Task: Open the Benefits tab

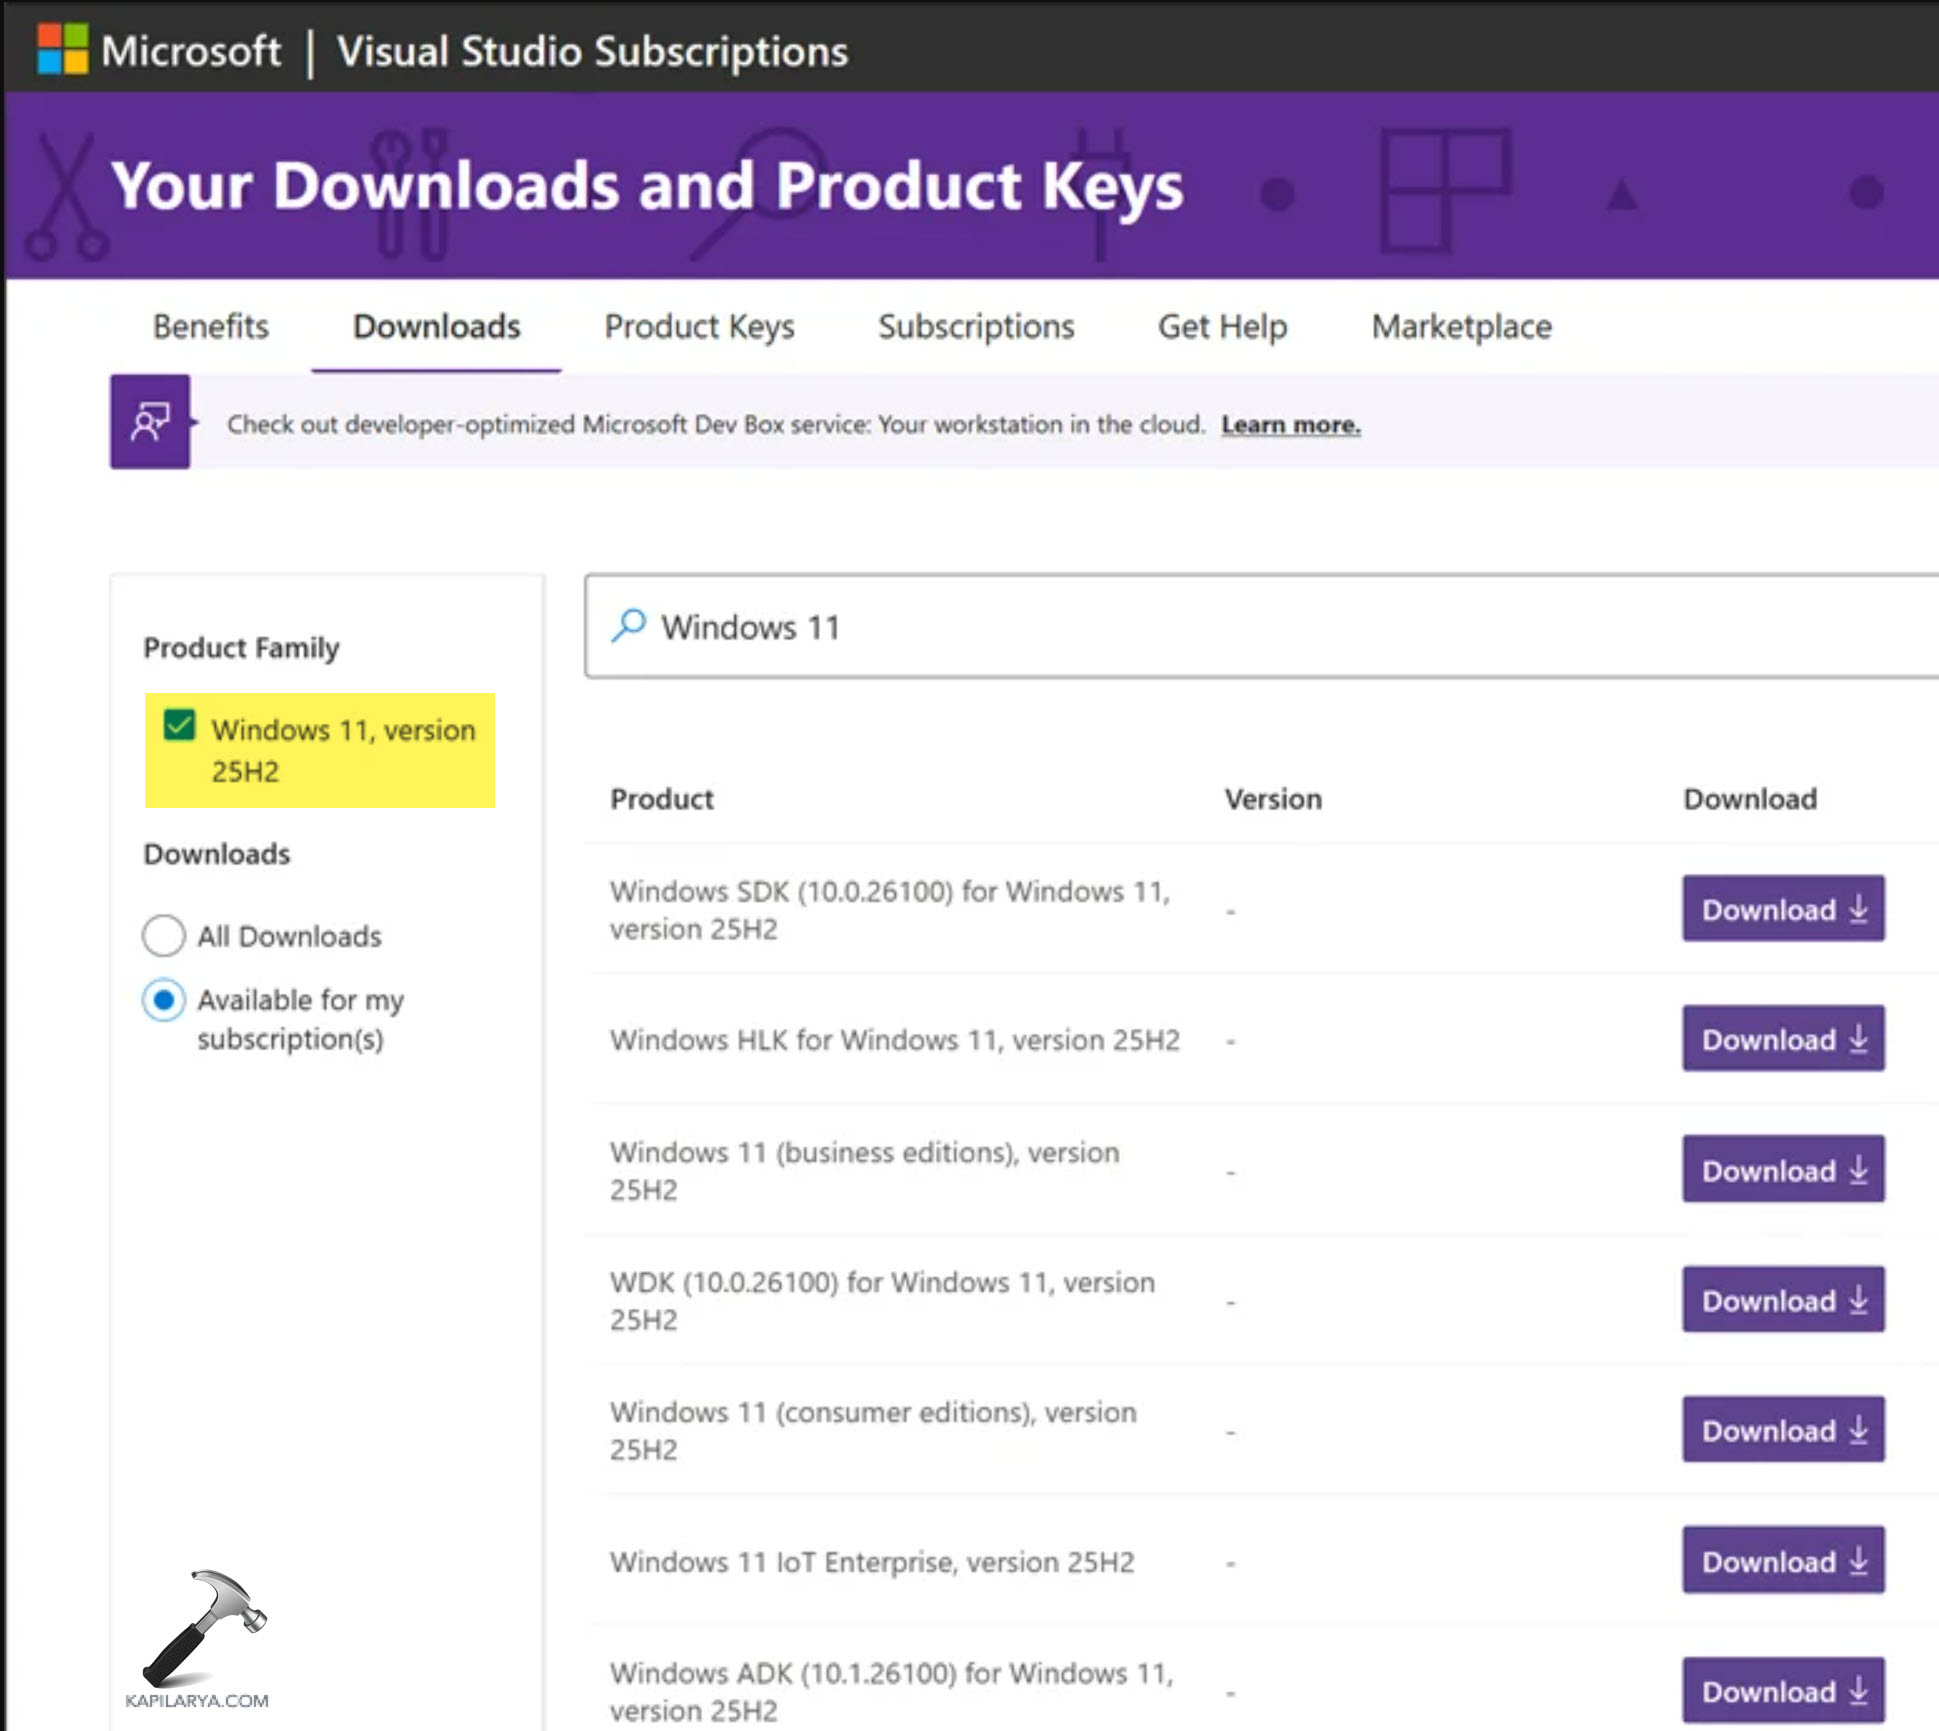Action: tap(210, 327)
